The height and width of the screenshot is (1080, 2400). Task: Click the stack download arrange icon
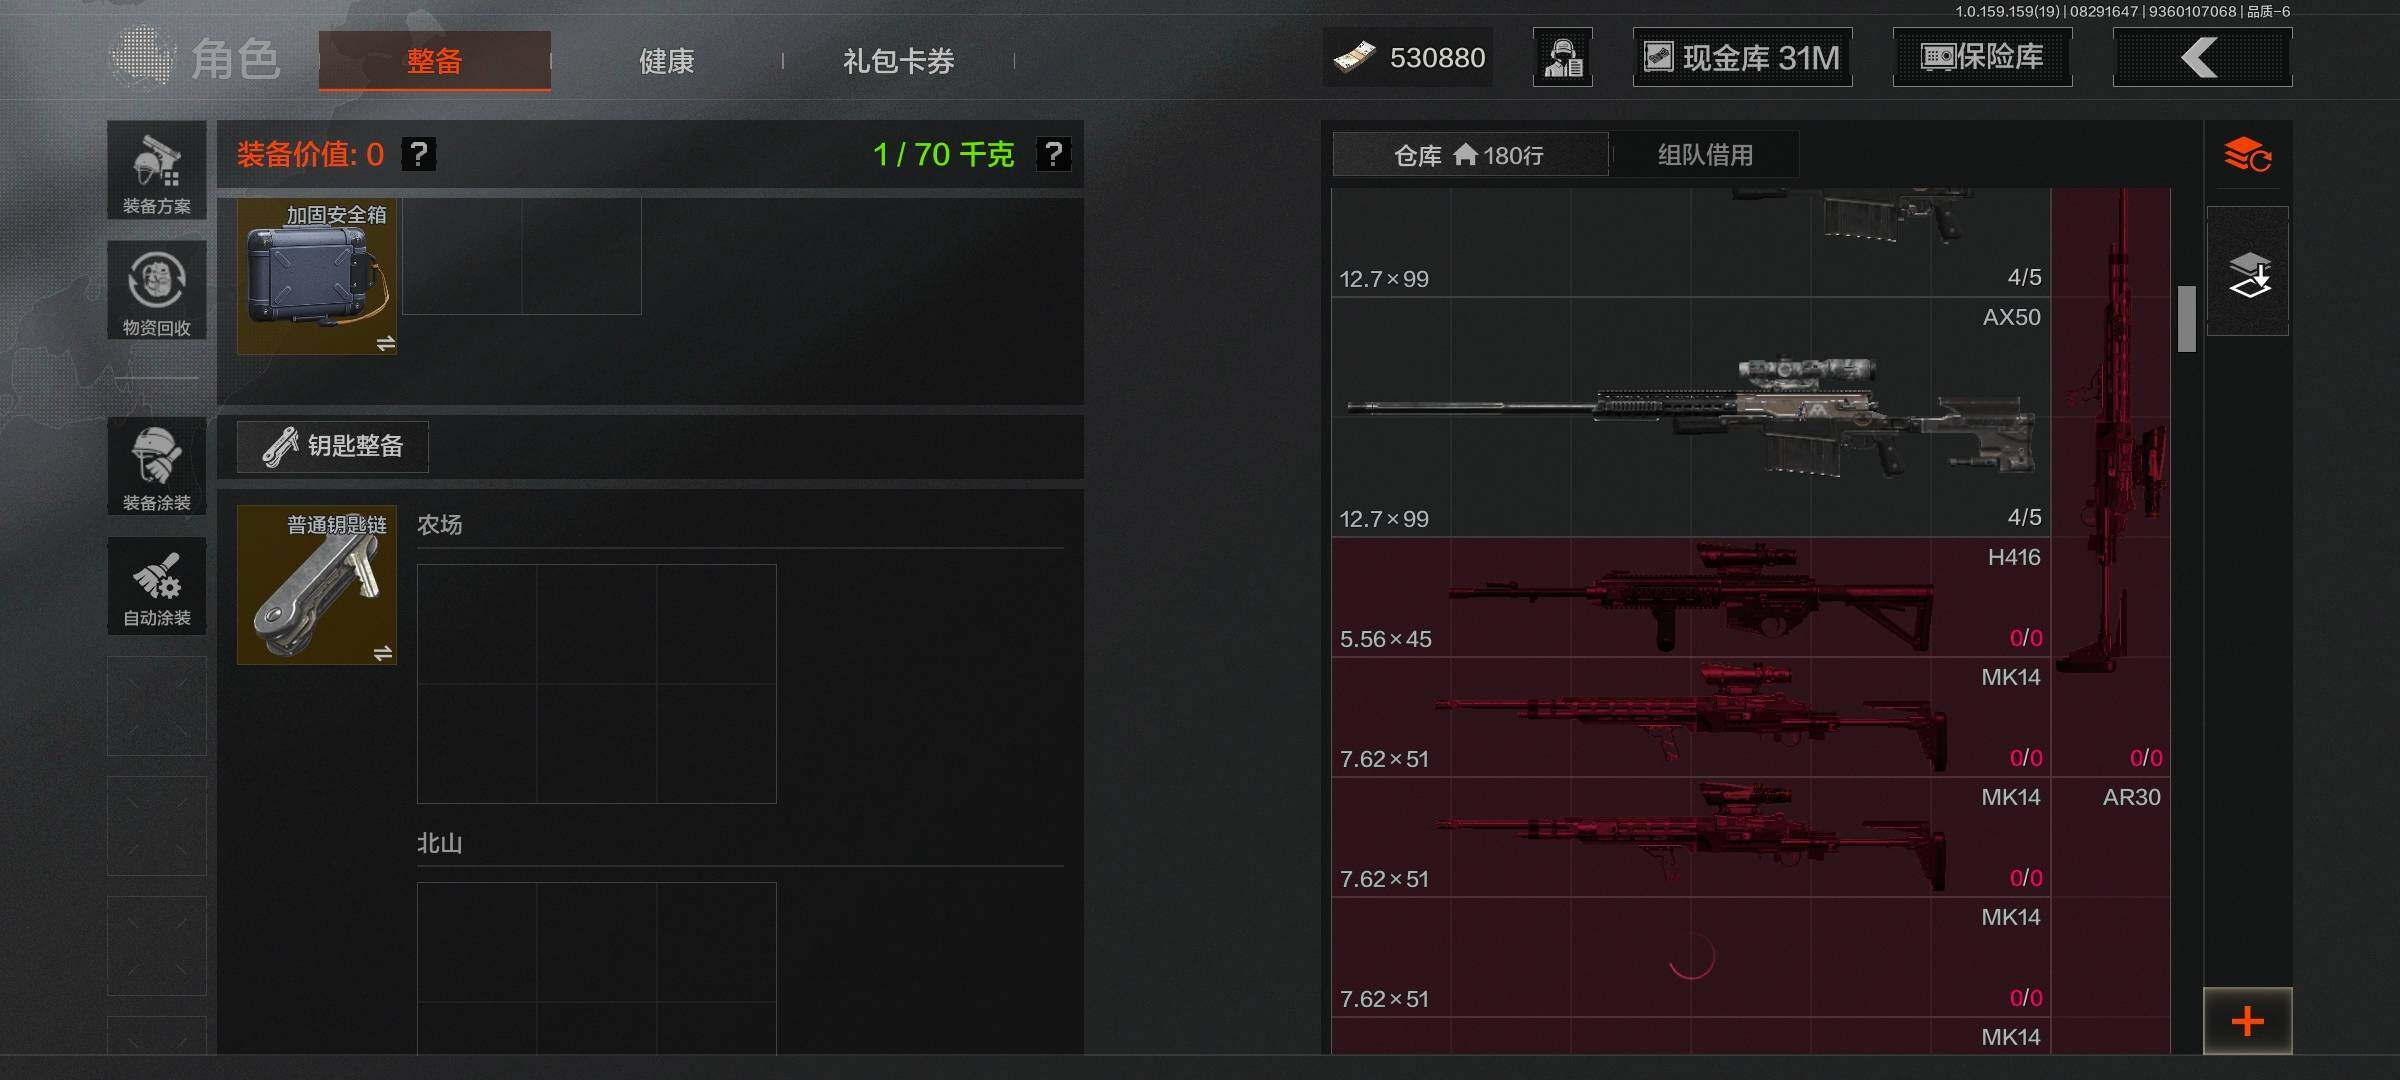(x=2248, y=272)
